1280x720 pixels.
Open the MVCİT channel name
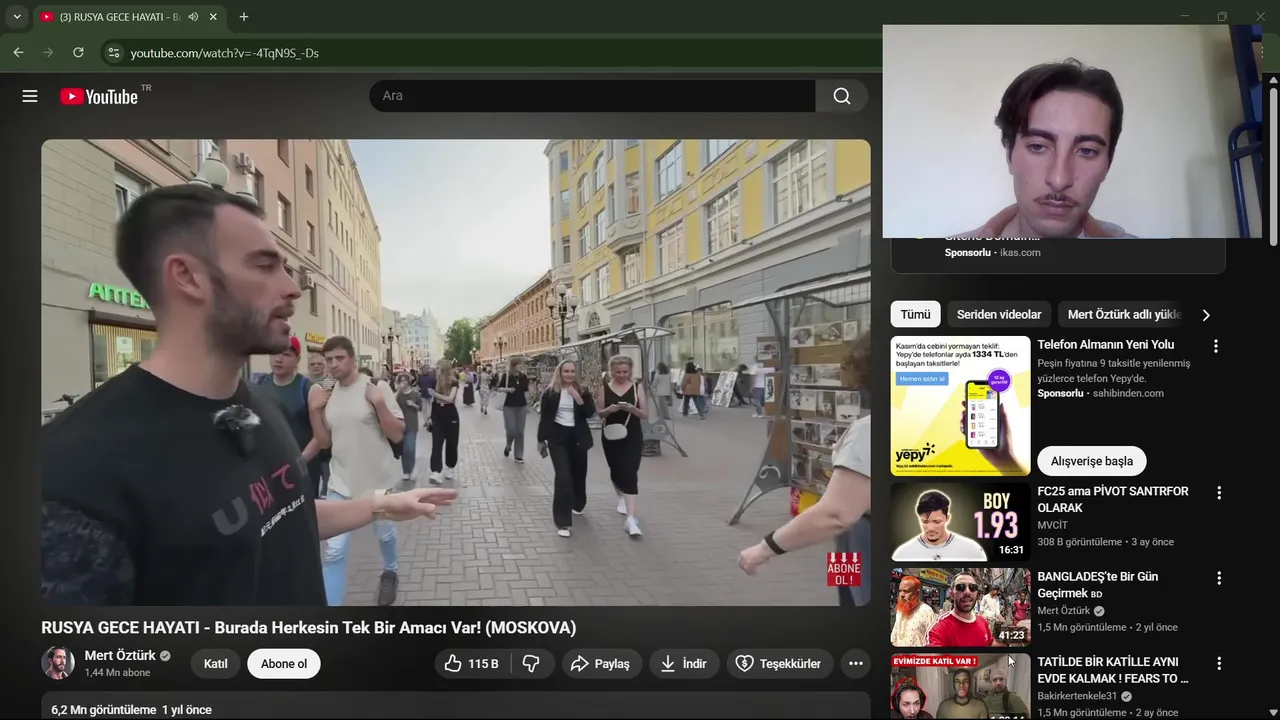(1052, 525)
